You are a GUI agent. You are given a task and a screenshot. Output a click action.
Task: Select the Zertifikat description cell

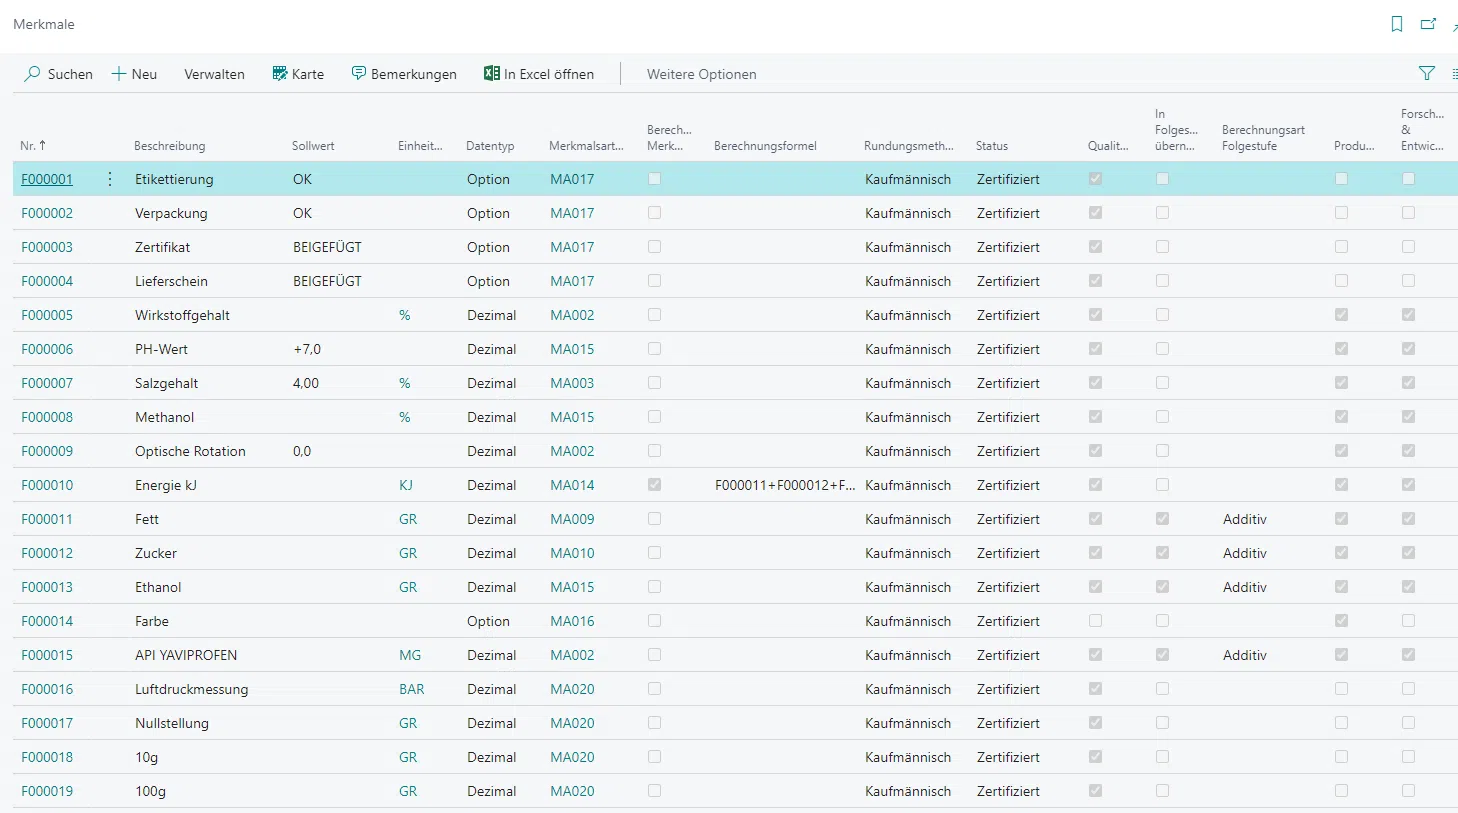[162, 247]
